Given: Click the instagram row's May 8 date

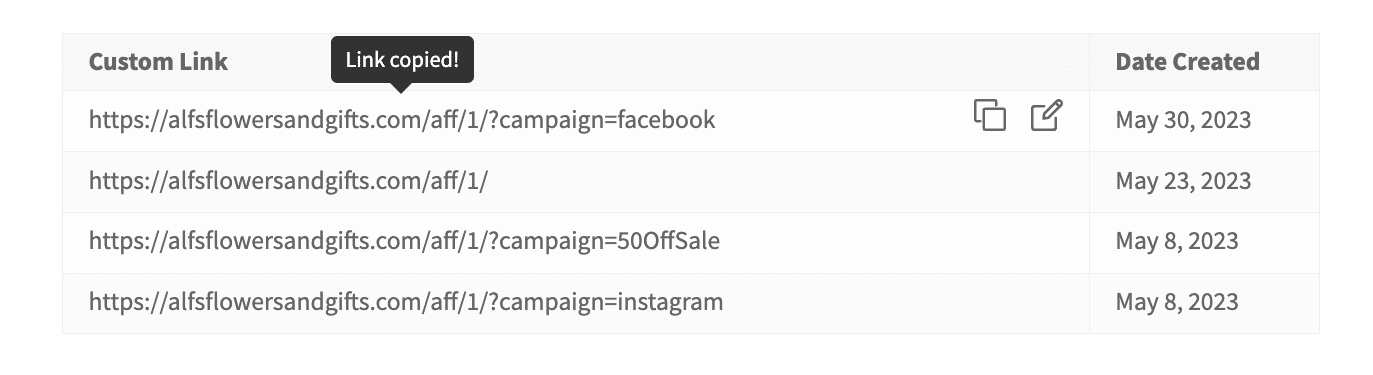Looking at the screenshot, I should [1177, 302].
